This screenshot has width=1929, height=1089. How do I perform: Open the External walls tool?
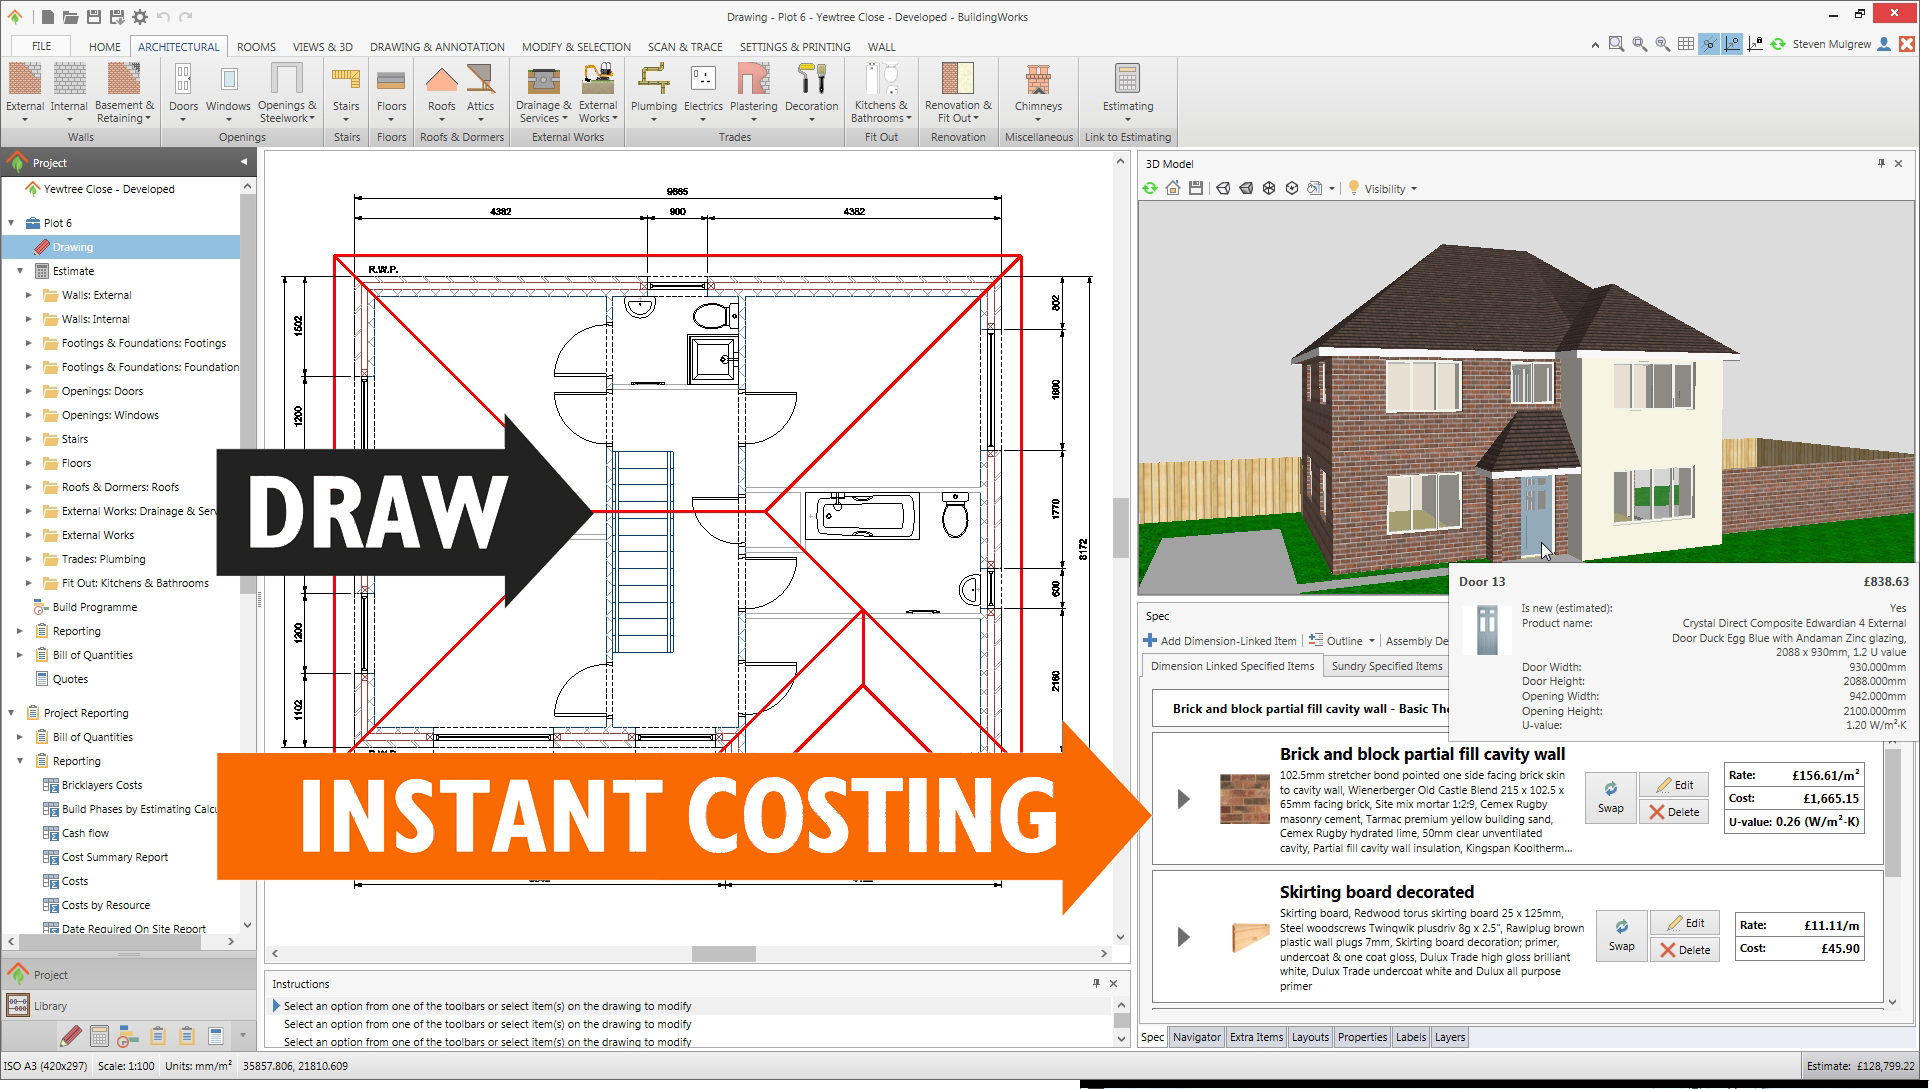pos(25,92)
